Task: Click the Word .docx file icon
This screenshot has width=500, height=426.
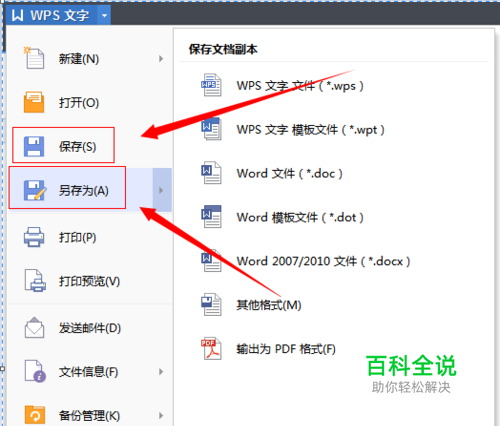Action: pos(211,261)
